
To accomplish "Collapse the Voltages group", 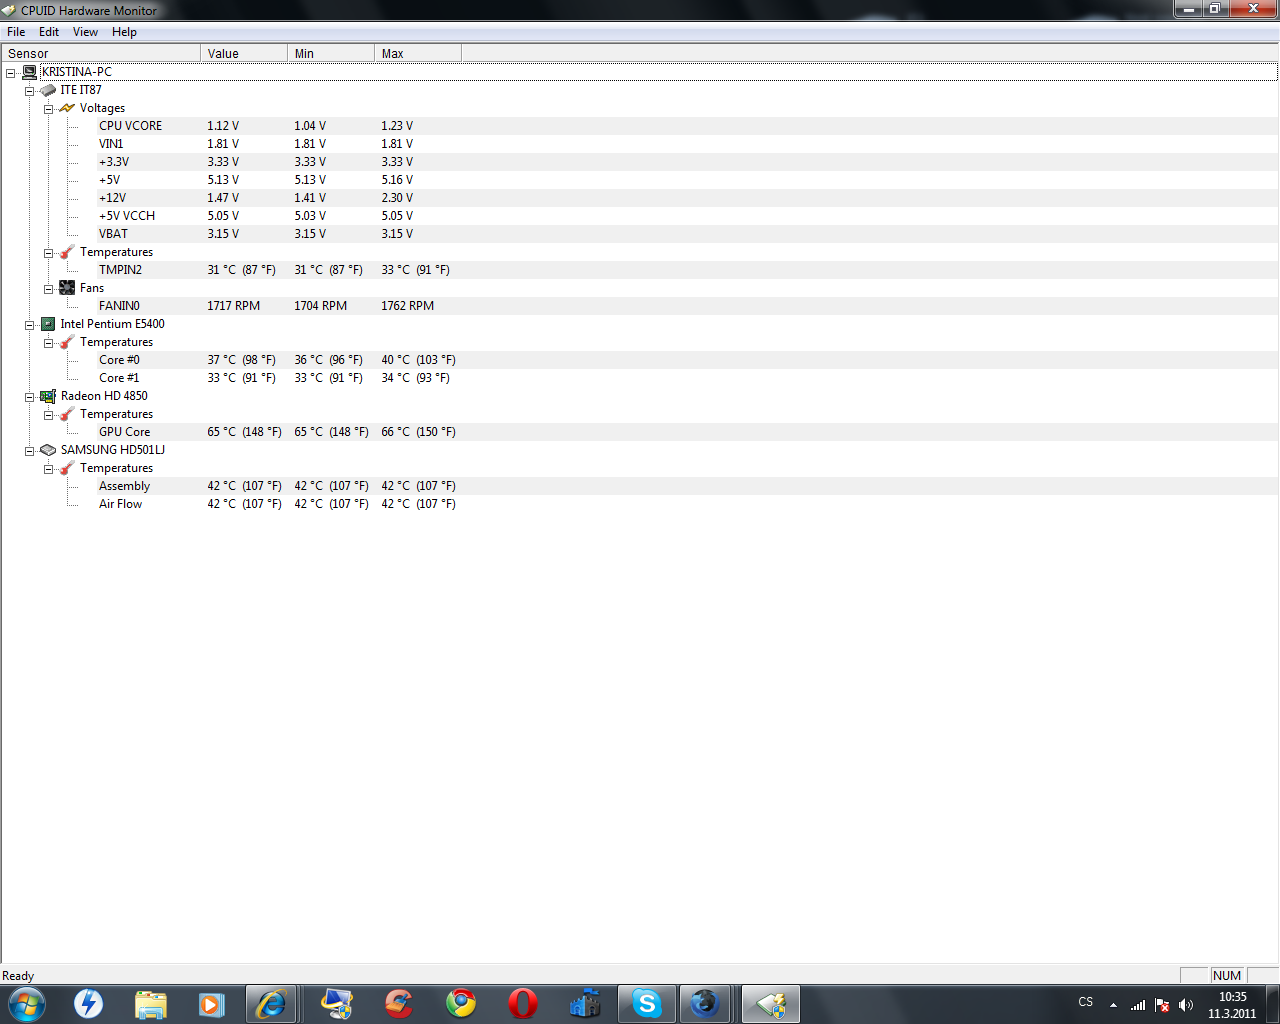I will point(49,109).
